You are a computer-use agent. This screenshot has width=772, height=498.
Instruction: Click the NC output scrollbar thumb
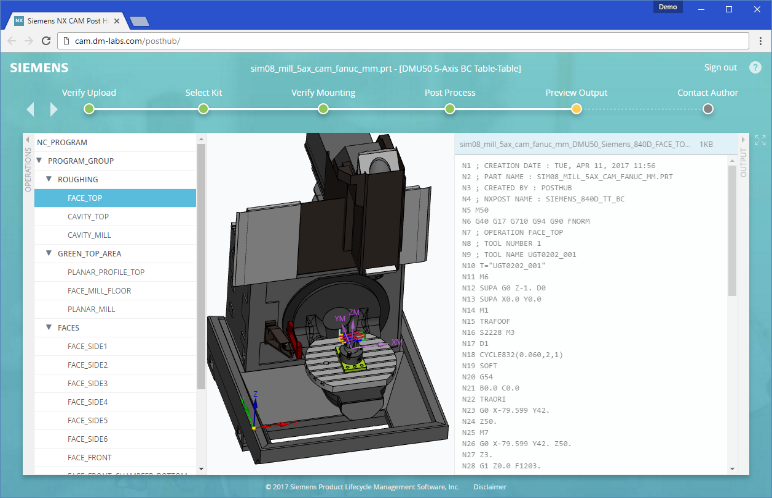click(732, 229)
